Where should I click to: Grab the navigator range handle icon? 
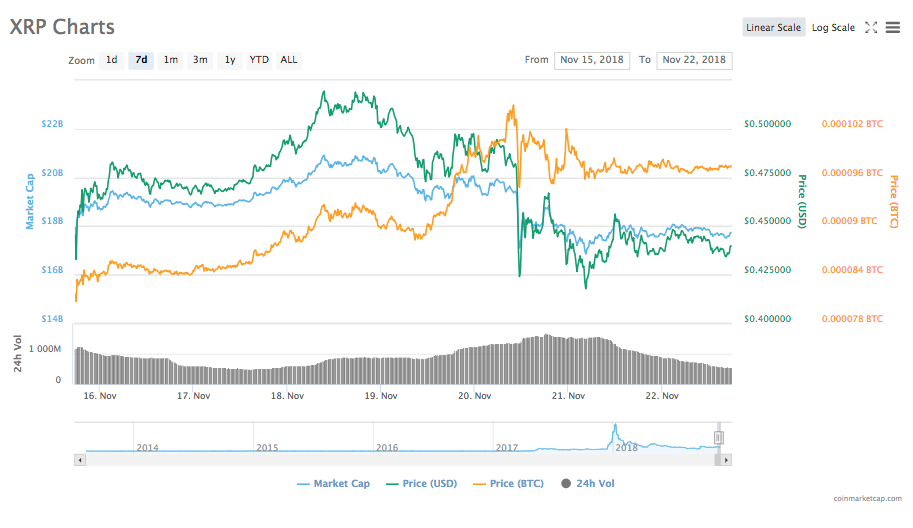tap(719, 437)
